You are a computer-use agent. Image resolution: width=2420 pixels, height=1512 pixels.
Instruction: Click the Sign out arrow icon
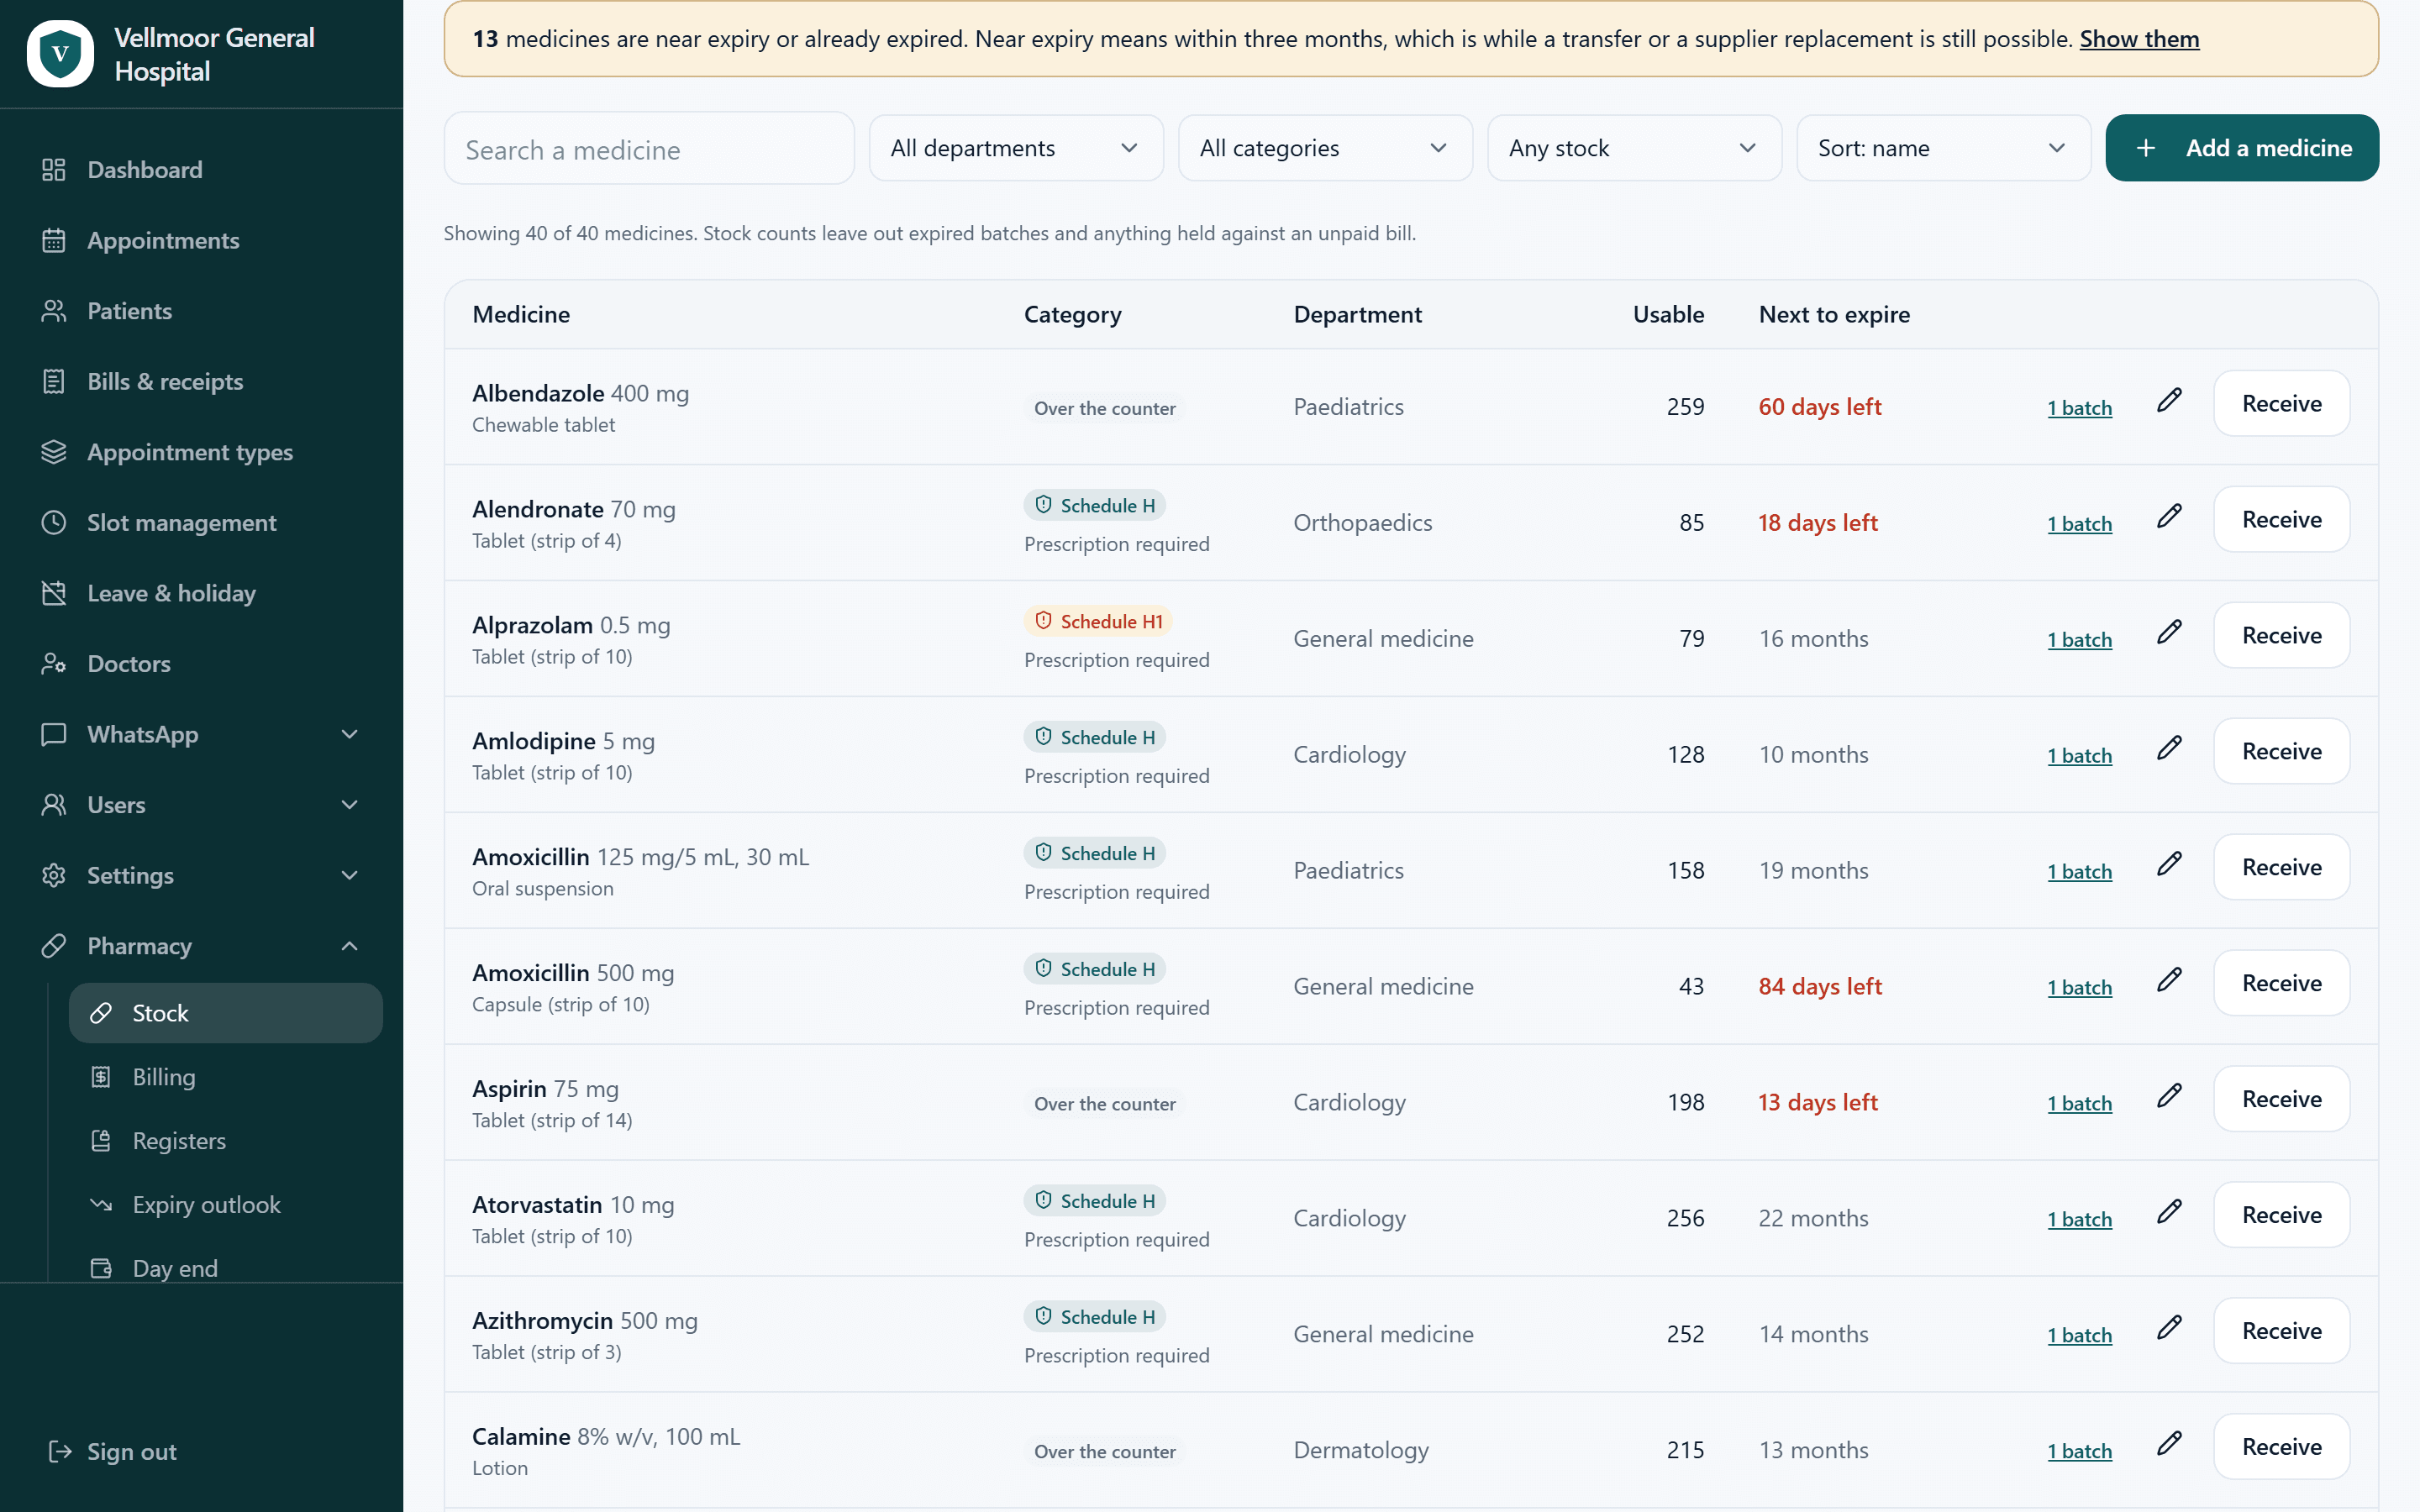tap(60, 1452)
